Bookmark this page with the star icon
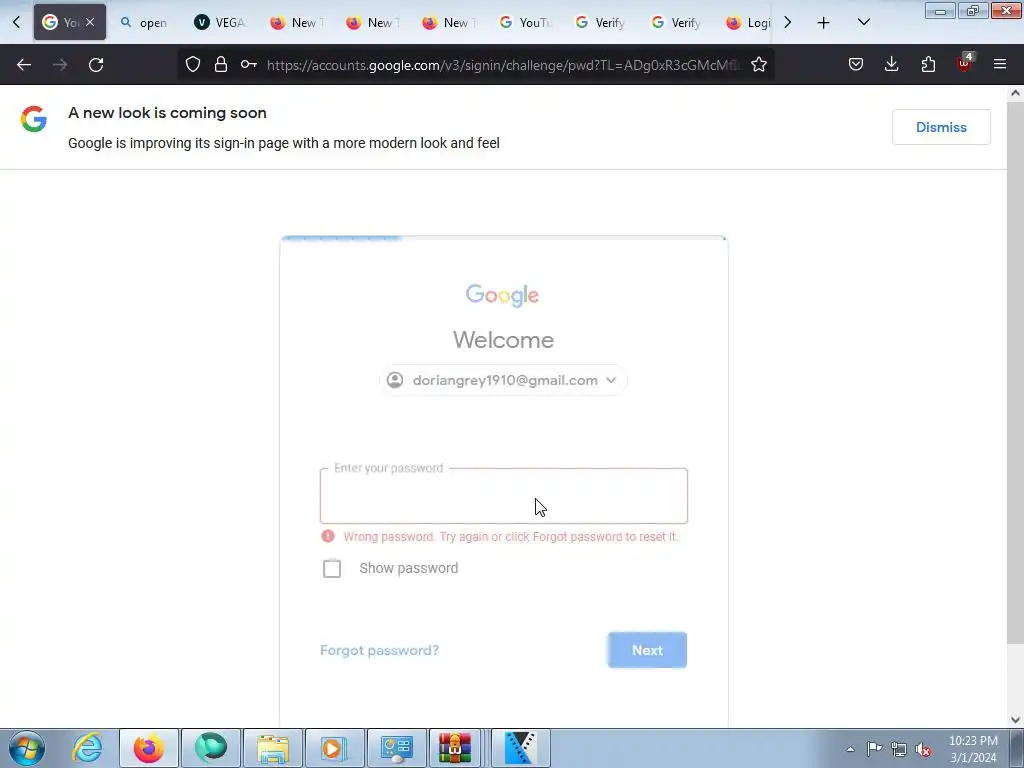The width and height of the screenshot is (1024, 768). [x=759, y=65]
